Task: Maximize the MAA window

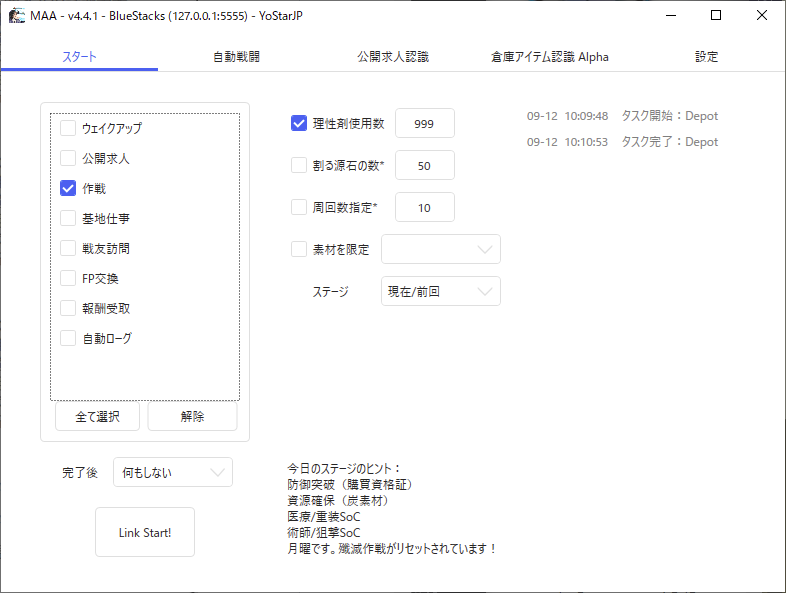Action: click(x=716, y=16)
